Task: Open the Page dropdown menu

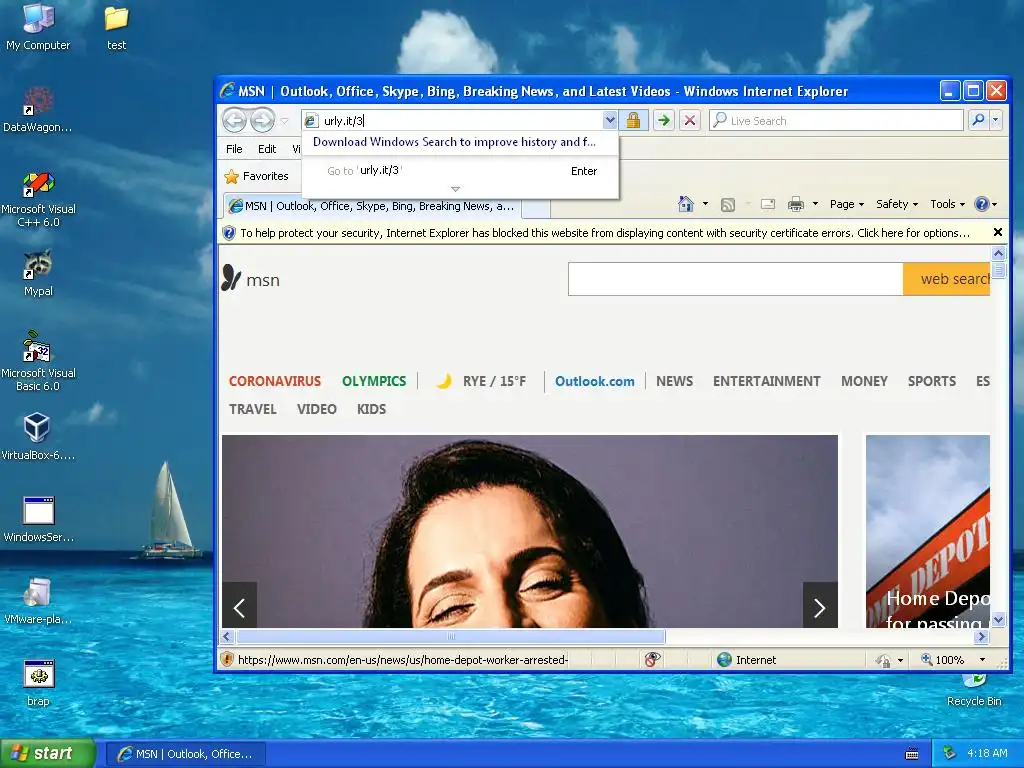Action: click(x=847, y=204)
